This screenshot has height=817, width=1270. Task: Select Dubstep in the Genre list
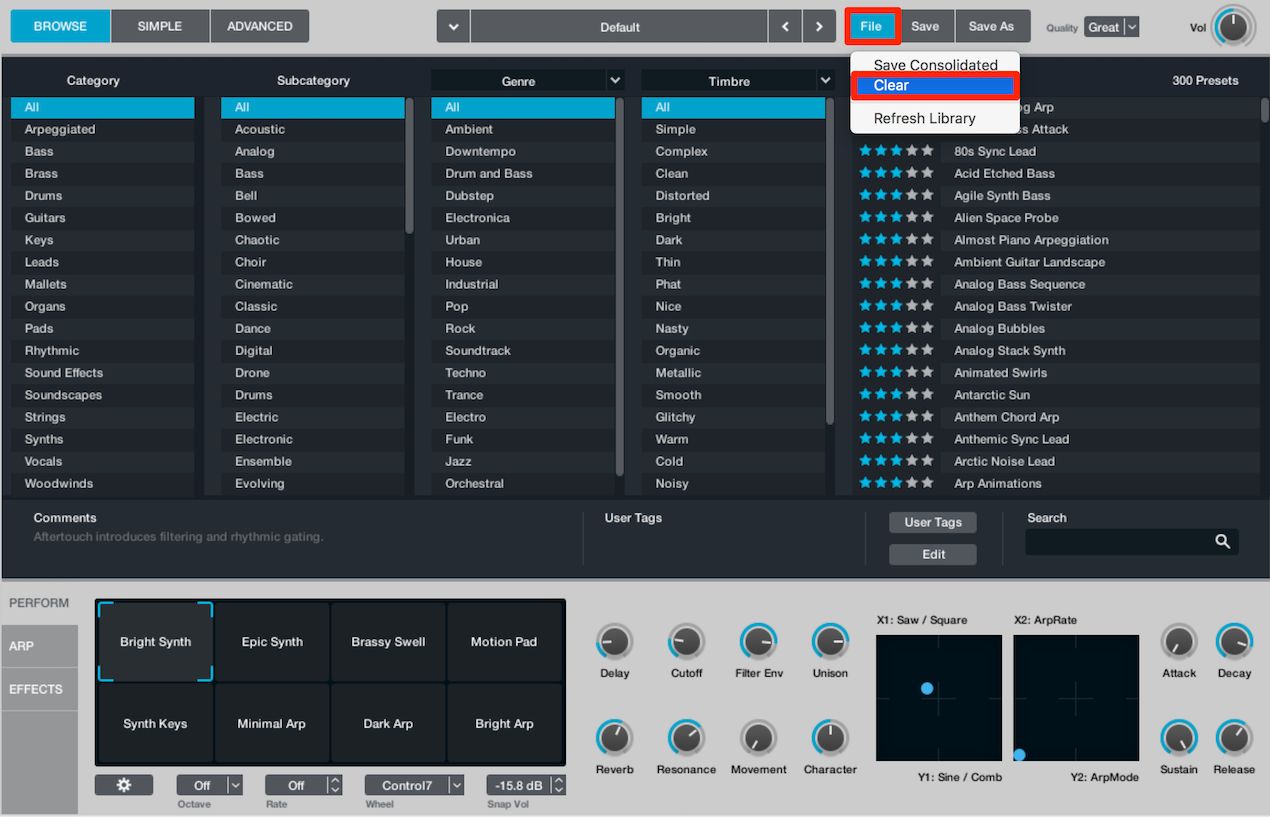(523, 195)
